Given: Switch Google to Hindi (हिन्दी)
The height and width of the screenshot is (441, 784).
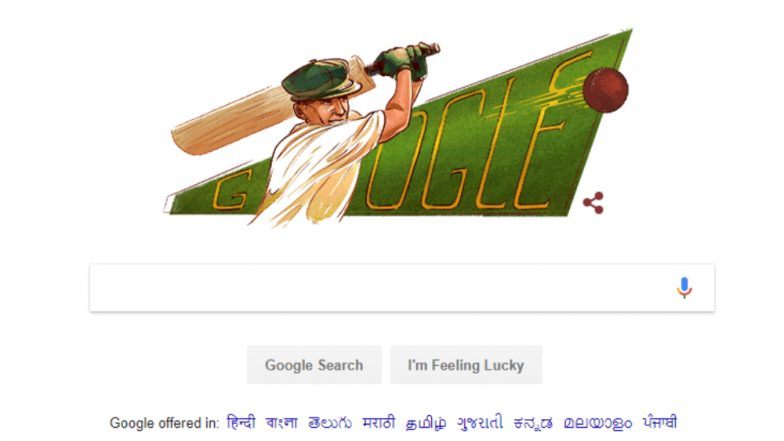Looking at the screenshot, I should [x=241, y=422].
